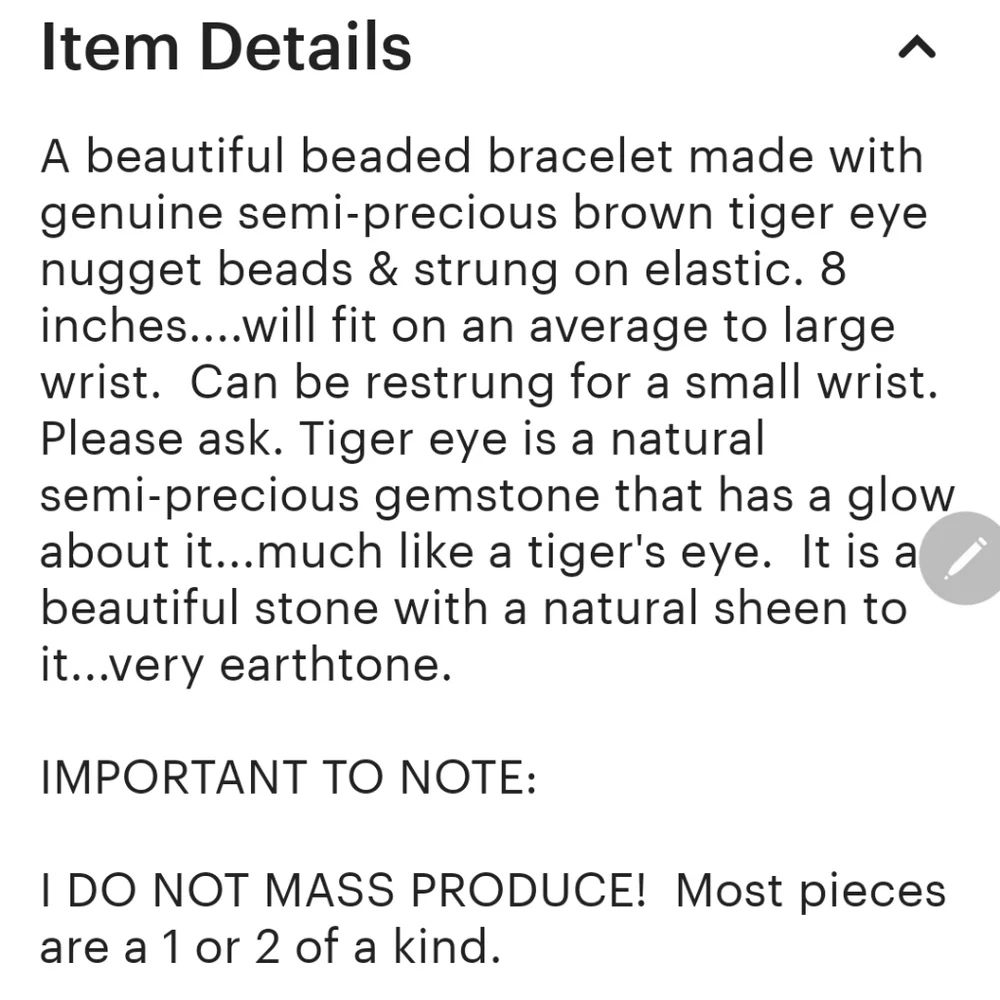Click the "IMPORTANT TO NOTE:" line

point(288,778)
